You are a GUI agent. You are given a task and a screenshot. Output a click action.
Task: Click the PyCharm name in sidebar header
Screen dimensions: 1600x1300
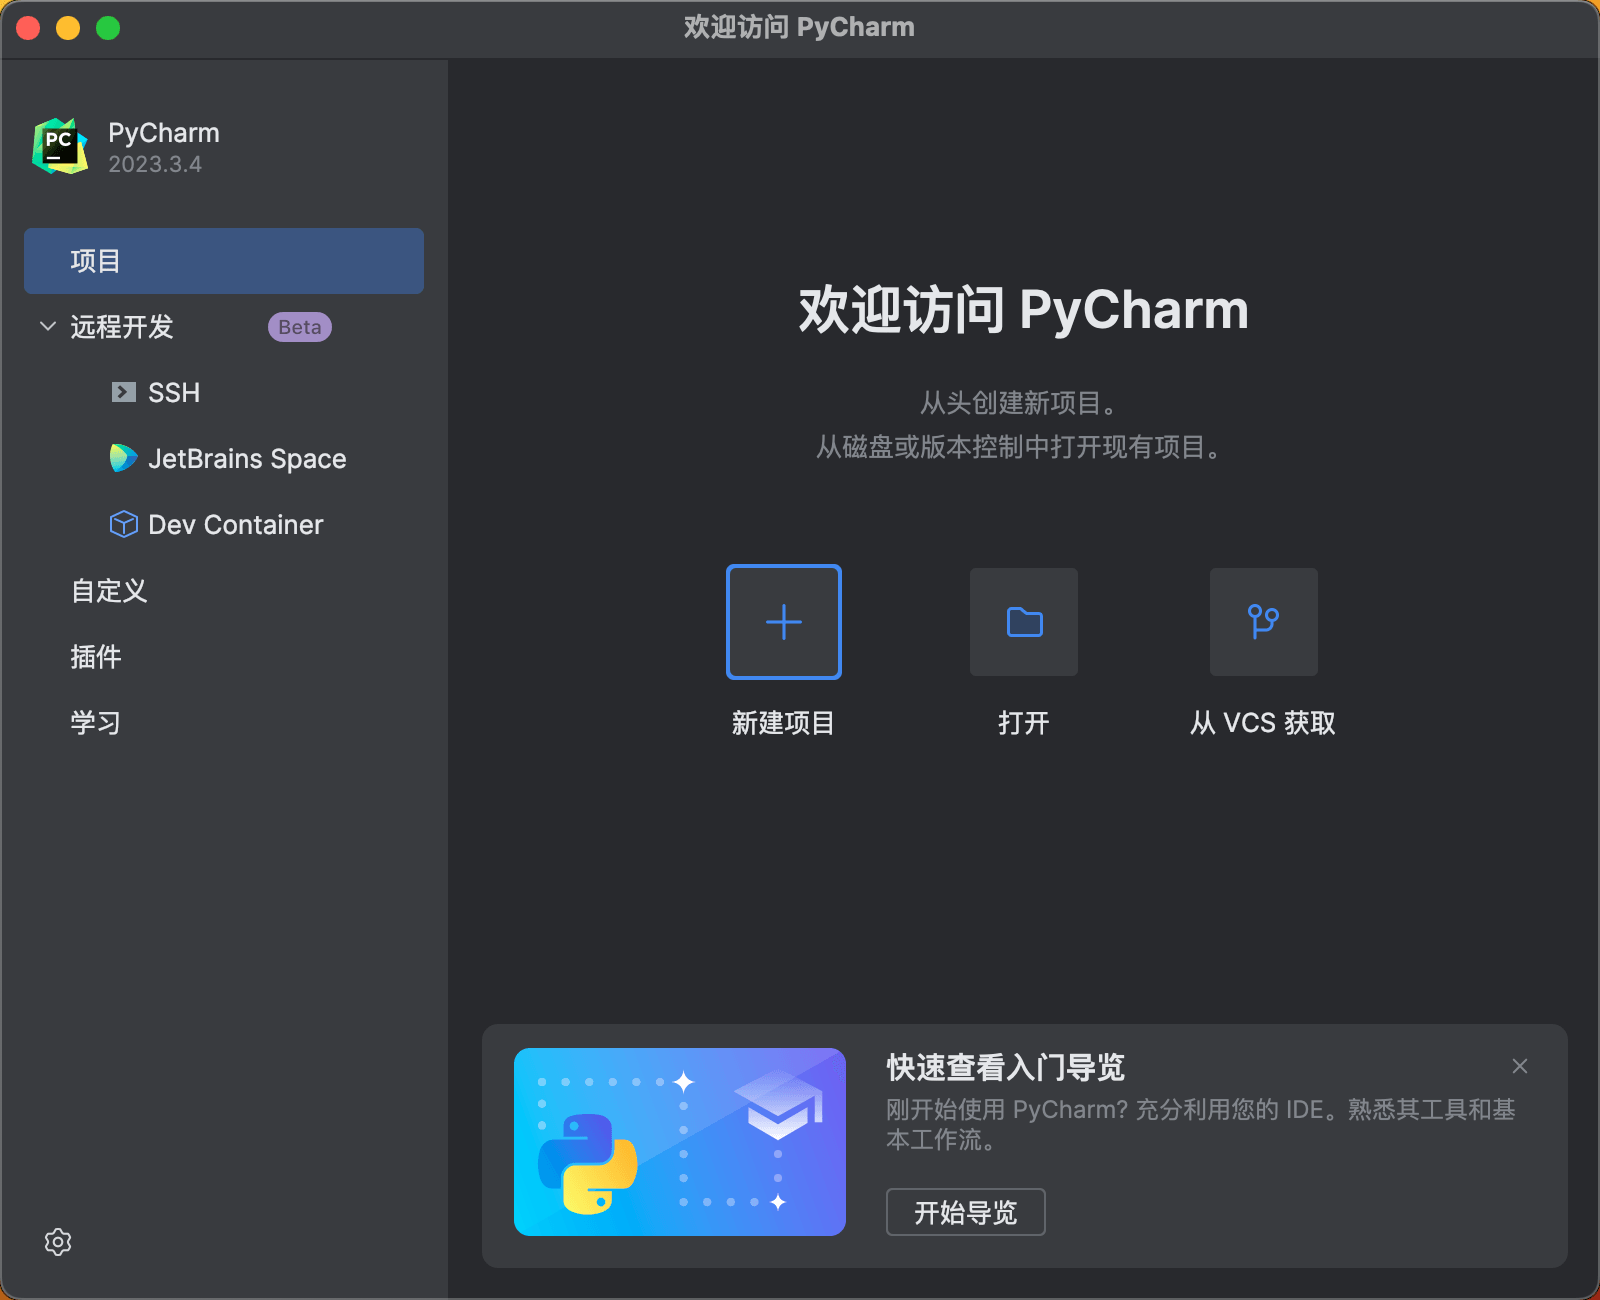164,133
